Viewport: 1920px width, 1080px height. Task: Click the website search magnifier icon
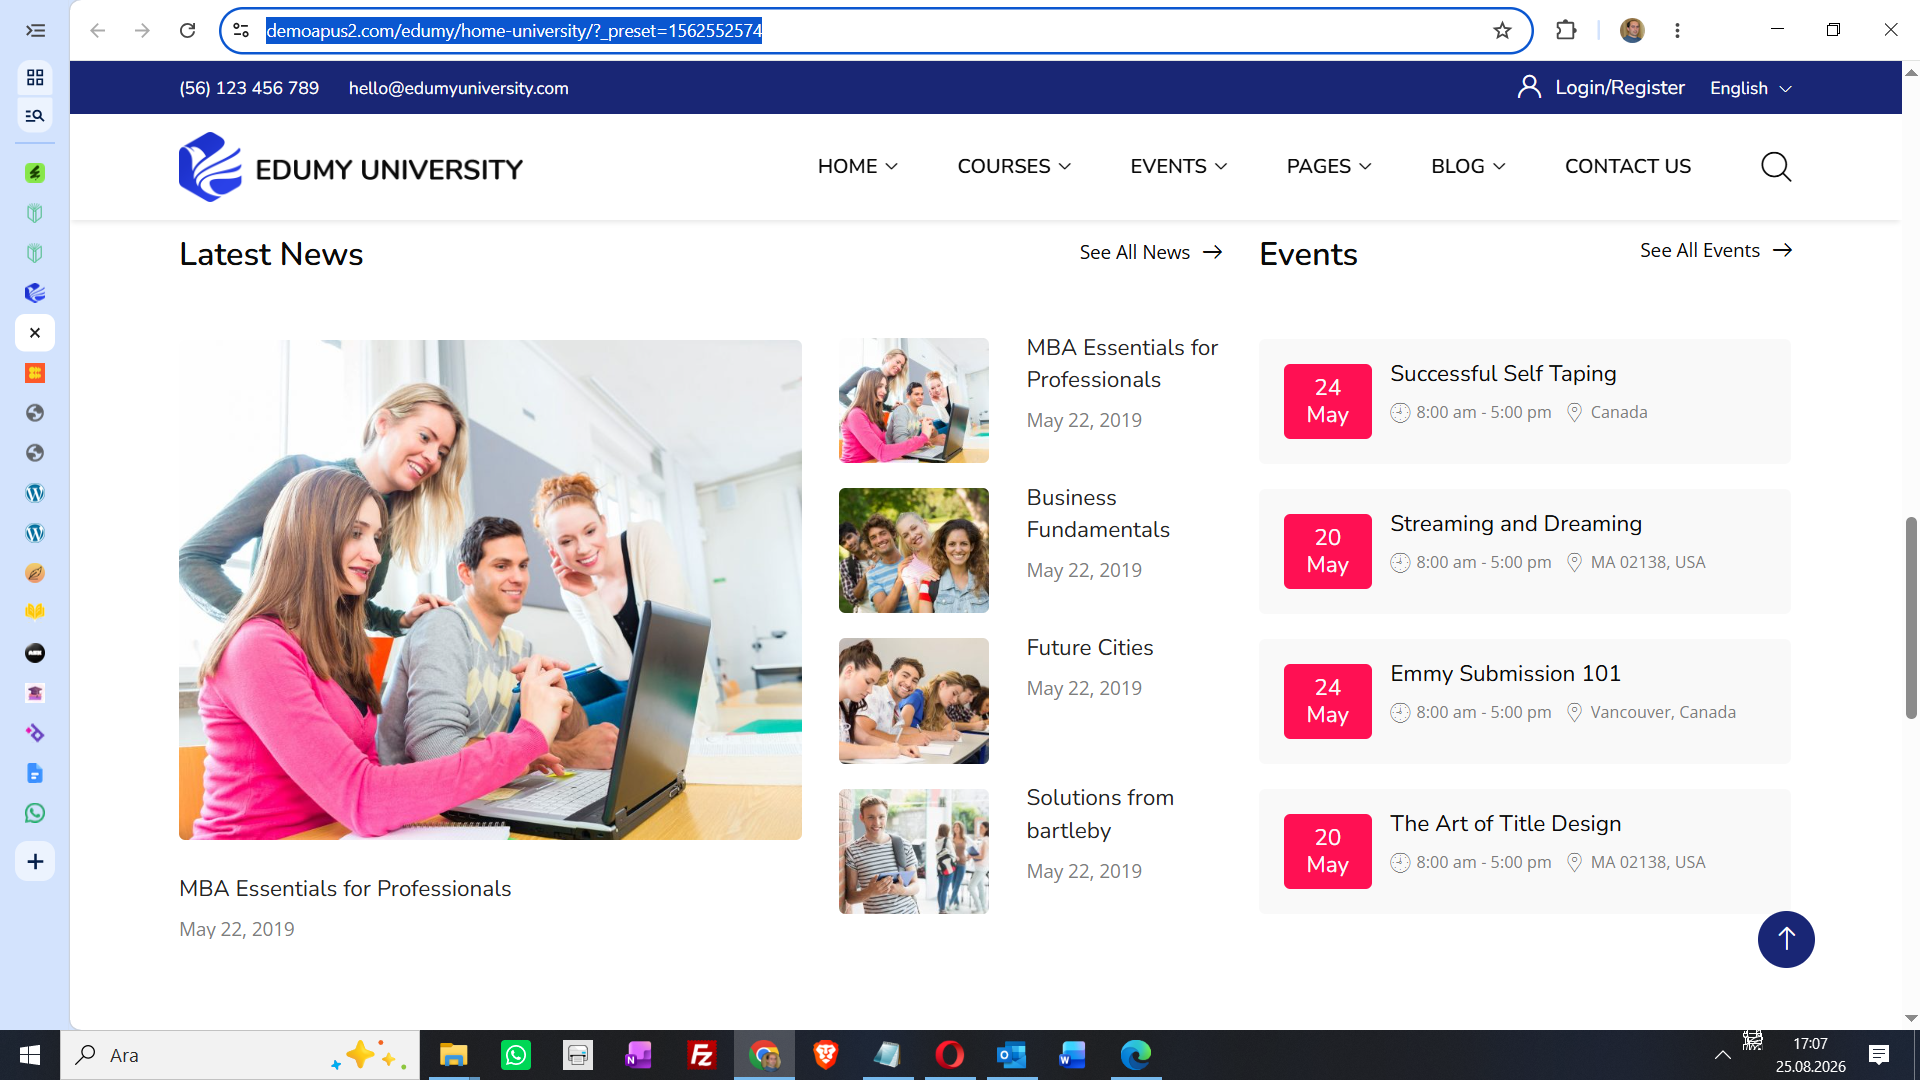coord(1776,167)
